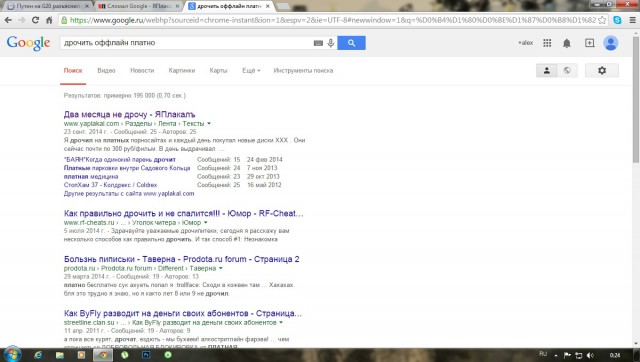Screen dimensions: 640x362
Task: Open Инструменты поиска search tools
Action: click(x=303, y=71)
